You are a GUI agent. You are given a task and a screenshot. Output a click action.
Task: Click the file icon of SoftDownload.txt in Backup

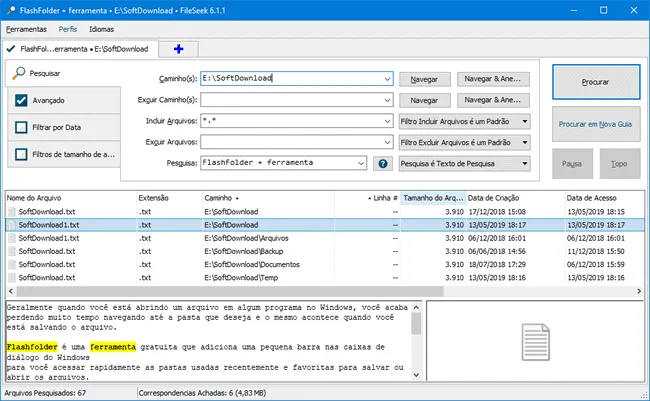12,251
